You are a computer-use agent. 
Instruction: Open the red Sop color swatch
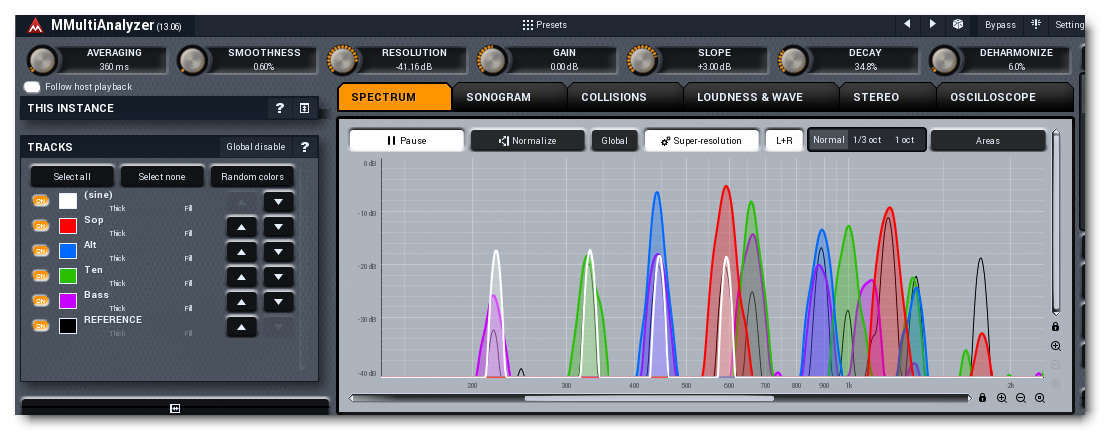pos(68,226)
